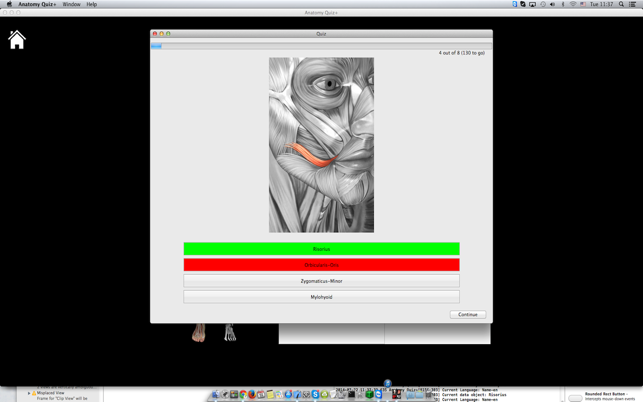The image size is (643, 402).
Task: Go to the home screen via house icon
Action: point(17,40)
